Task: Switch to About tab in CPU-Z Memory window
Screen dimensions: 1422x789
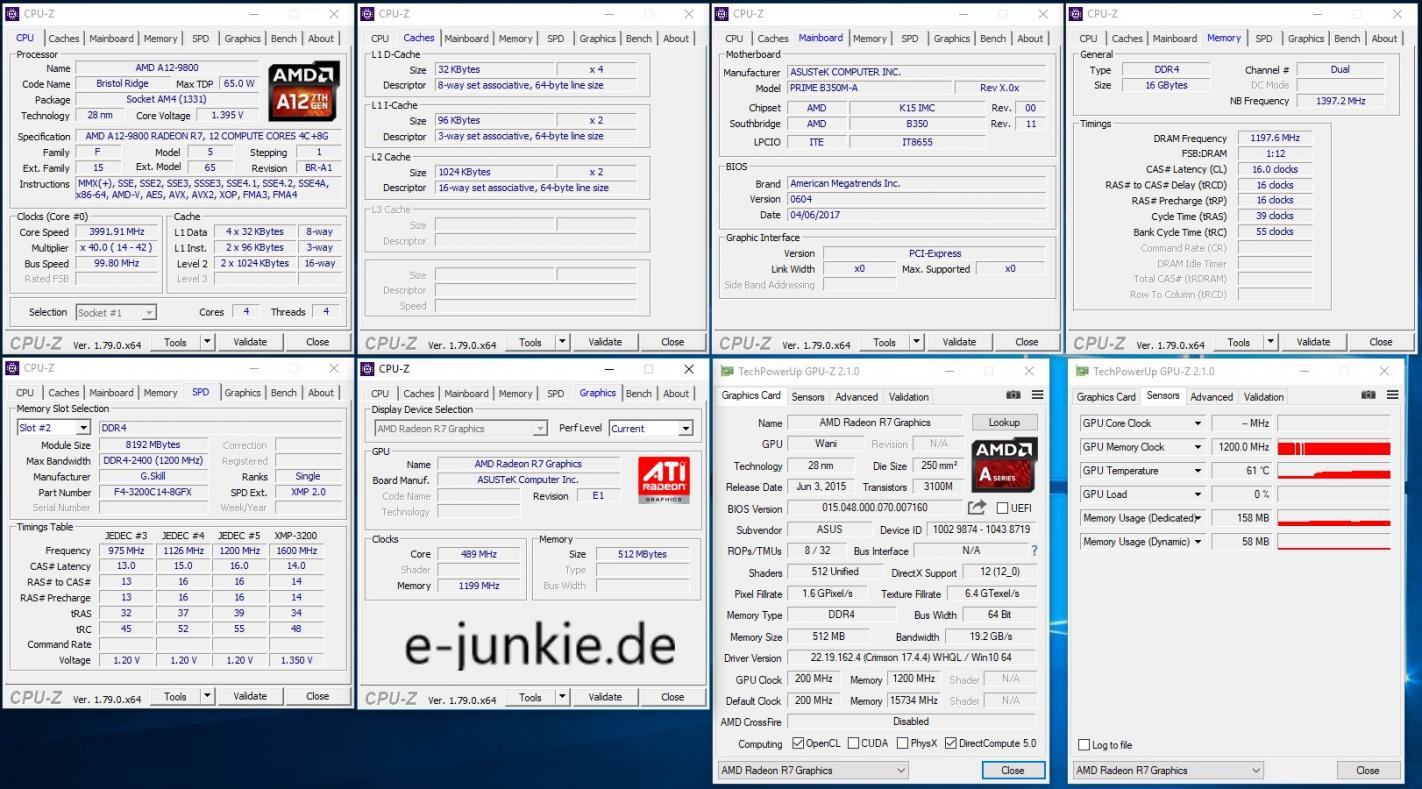Action: tap(1384, 39)
